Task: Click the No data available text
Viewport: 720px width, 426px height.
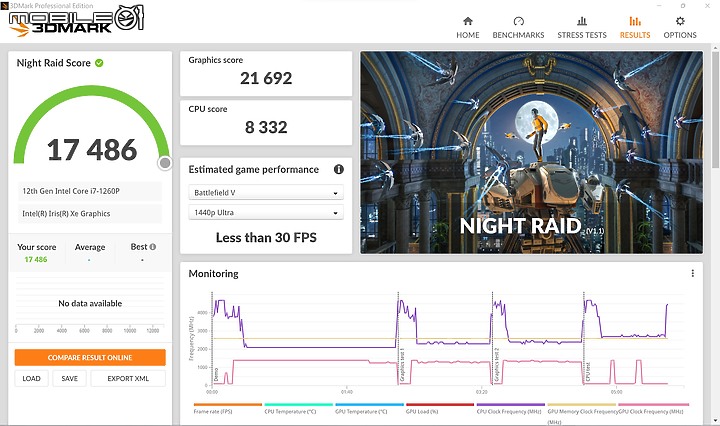Action: [x=90, y=303]
